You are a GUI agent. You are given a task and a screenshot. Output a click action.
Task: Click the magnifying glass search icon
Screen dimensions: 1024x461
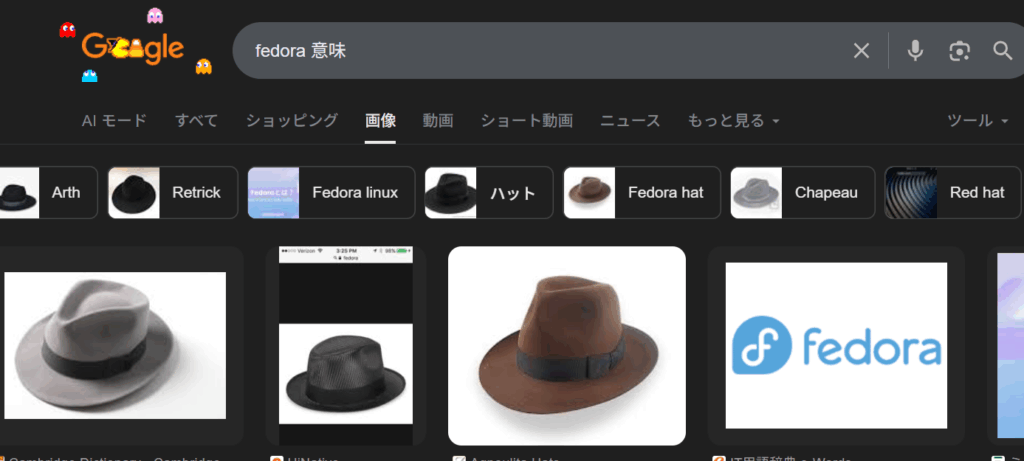pos(1002,51)
